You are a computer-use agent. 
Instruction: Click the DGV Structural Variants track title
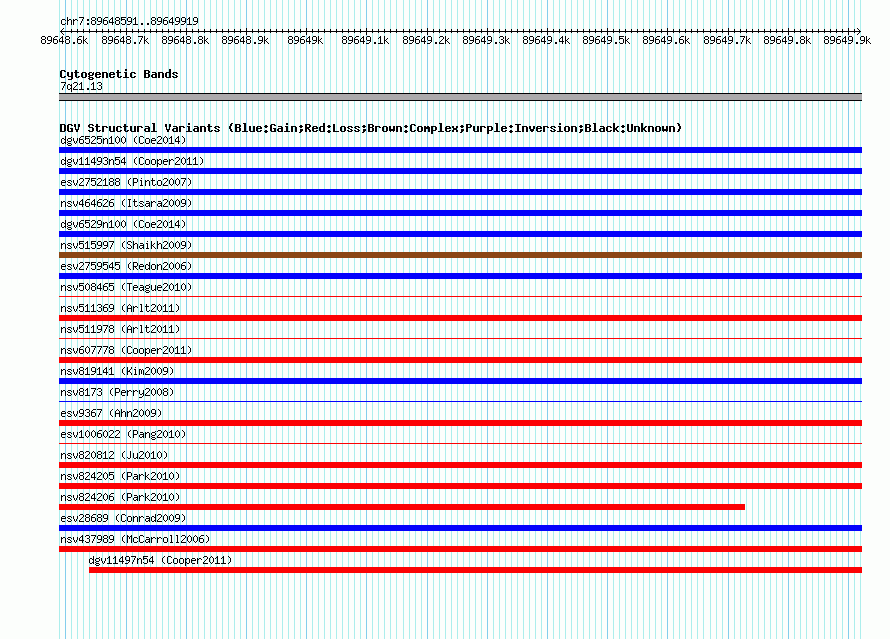pos(371,128)
